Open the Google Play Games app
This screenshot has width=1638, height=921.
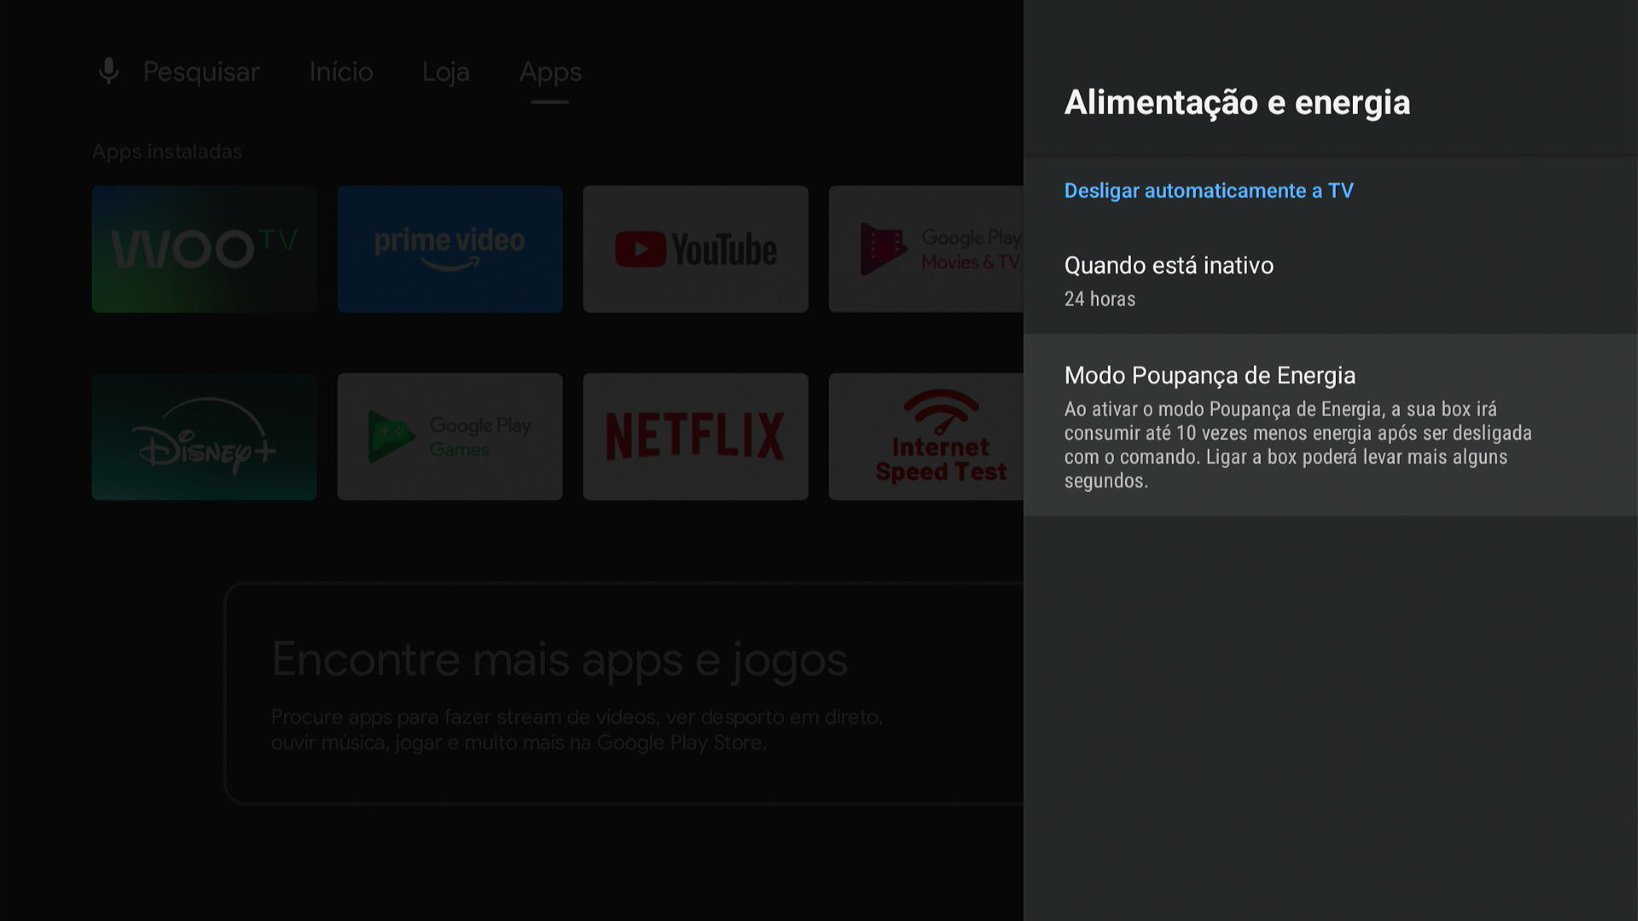tap(450, 437)
